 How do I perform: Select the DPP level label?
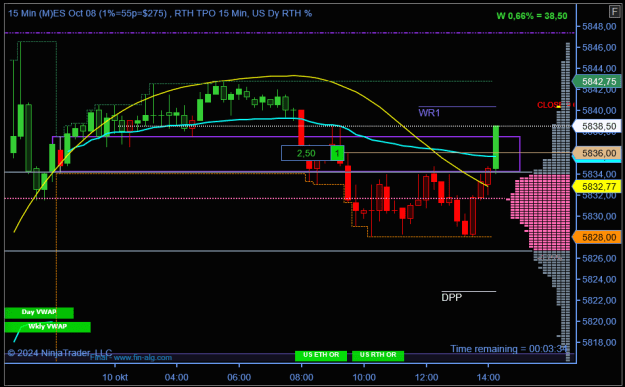tap(452, 297)
